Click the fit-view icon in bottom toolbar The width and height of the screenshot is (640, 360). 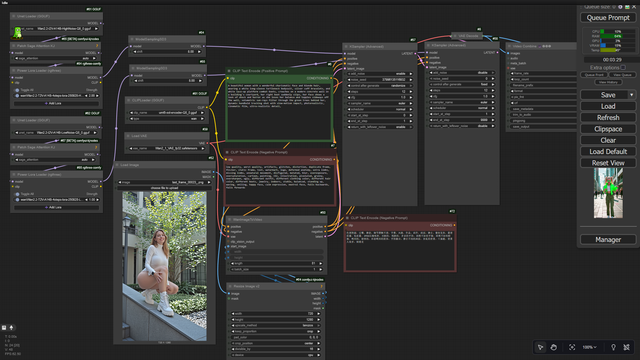click(x=572, y=347)
